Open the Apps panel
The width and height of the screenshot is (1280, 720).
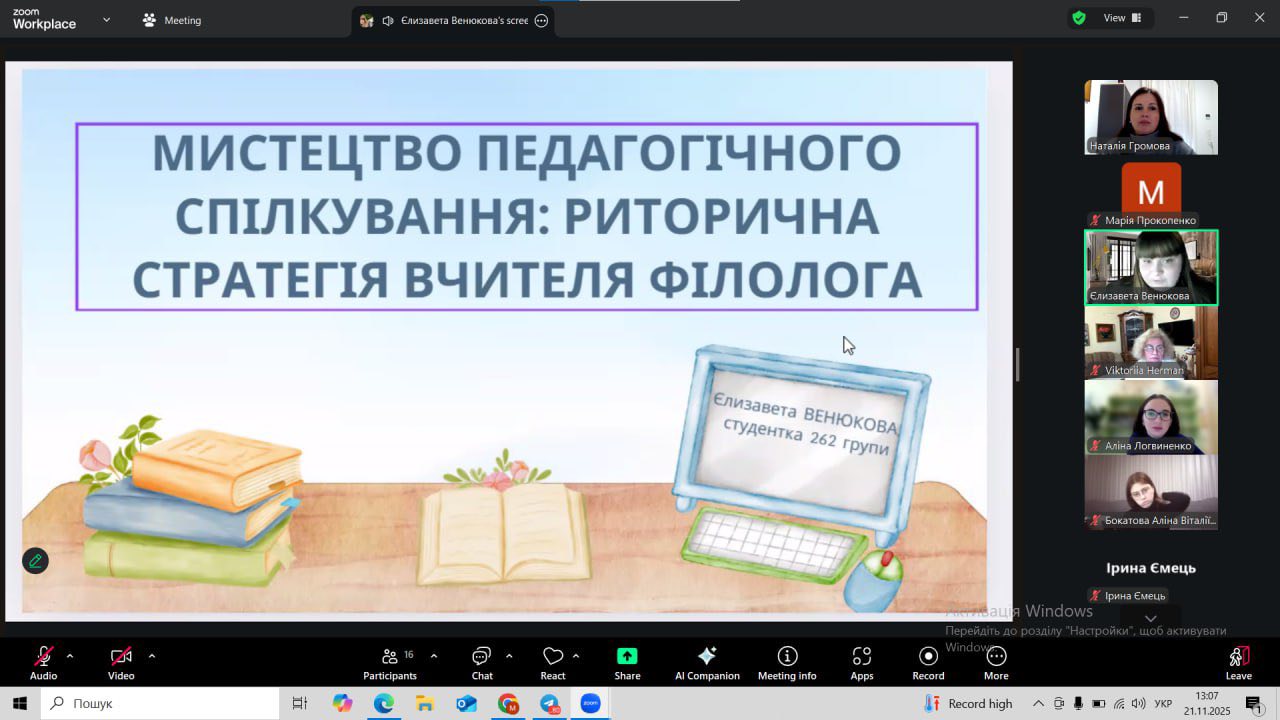pyautogui.click(x=862, y=662)
